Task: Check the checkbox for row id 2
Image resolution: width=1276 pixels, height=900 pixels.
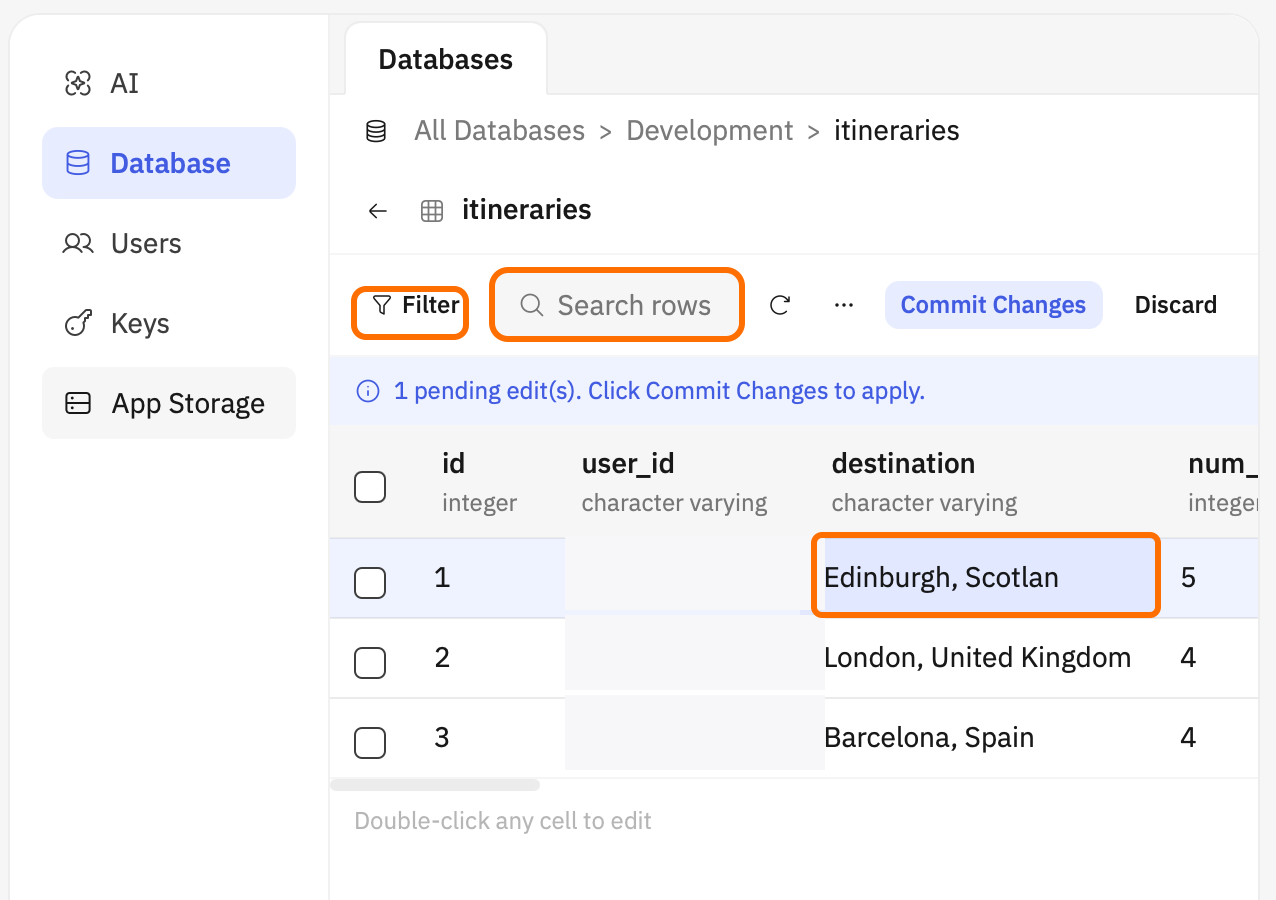Action: 370,662
